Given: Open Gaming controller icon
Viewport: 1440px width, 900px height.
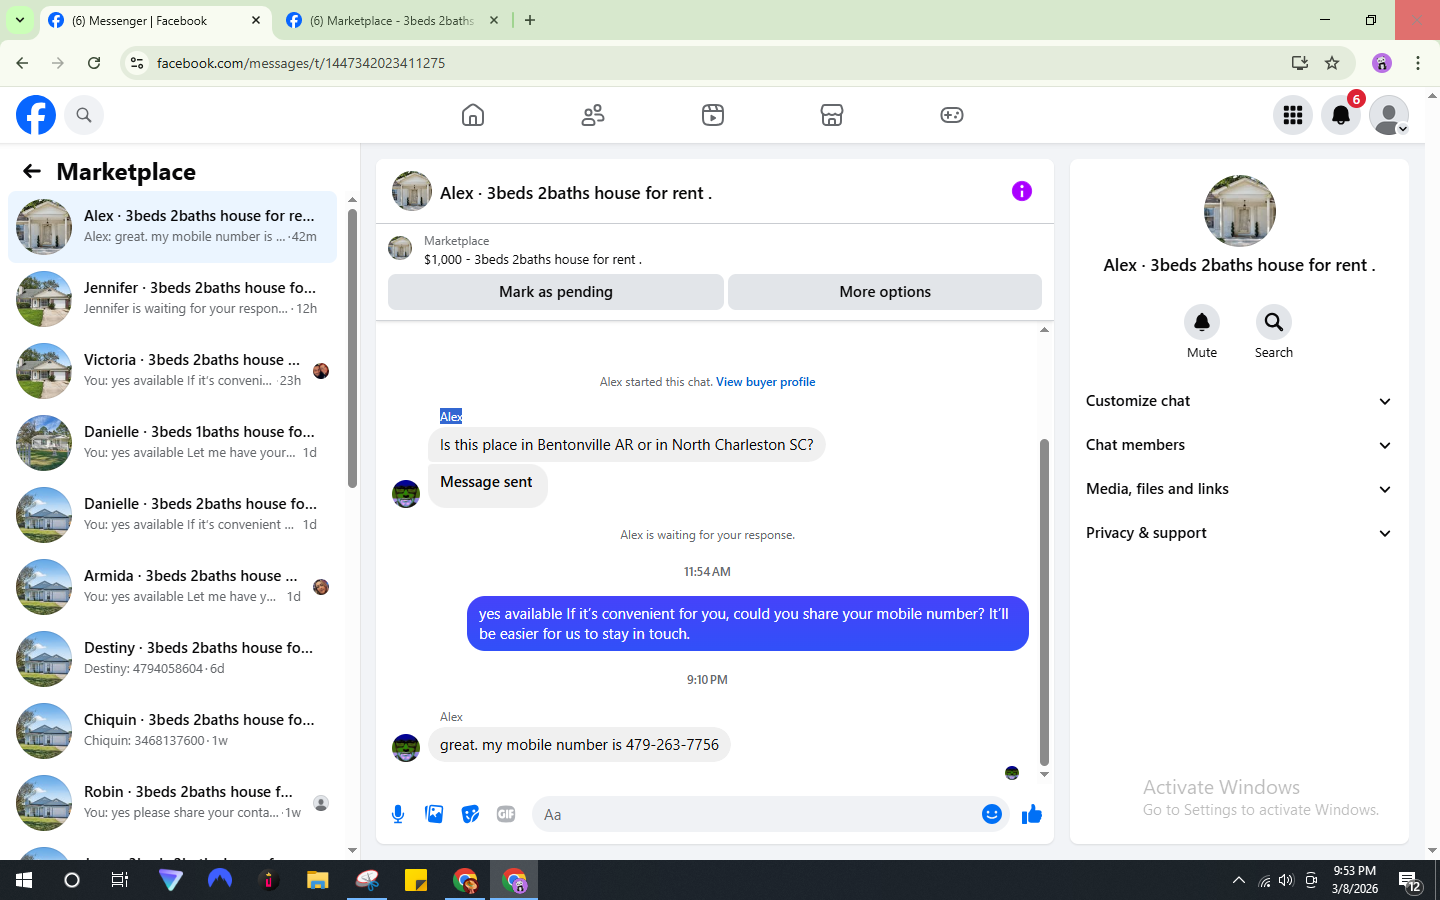Looking at the screenshot, I should (x=952, y=115).
